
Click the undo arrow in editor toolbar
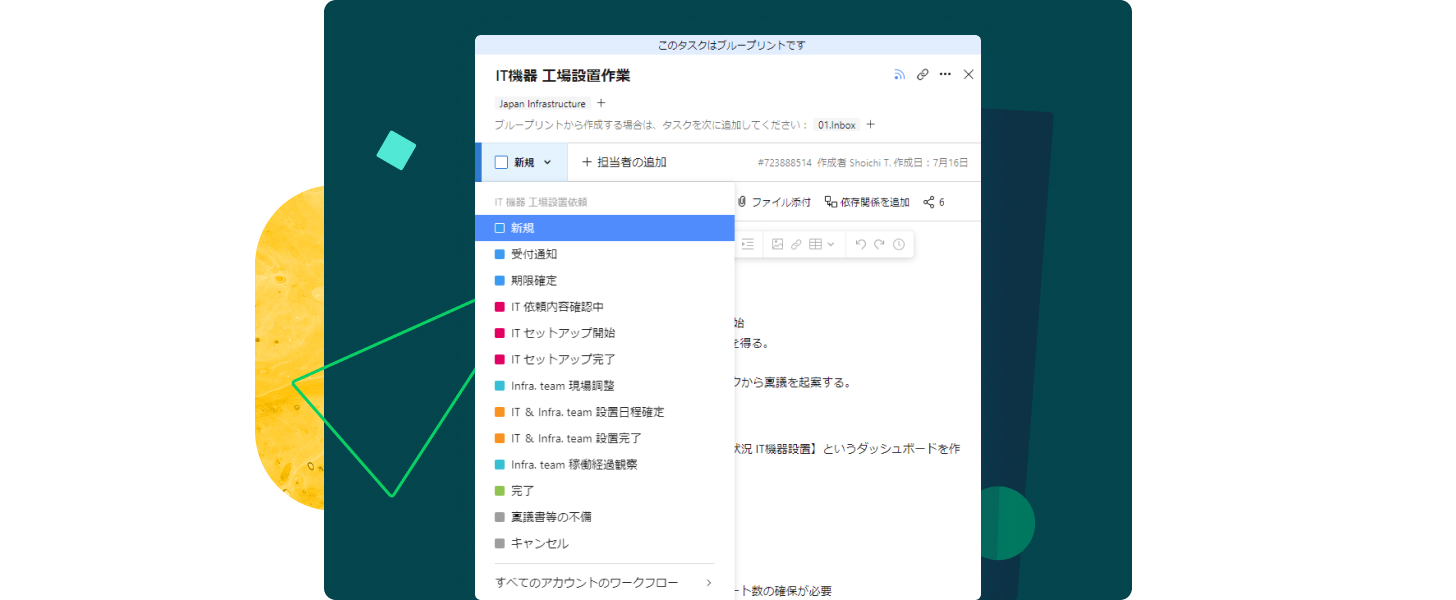(861, 244)
